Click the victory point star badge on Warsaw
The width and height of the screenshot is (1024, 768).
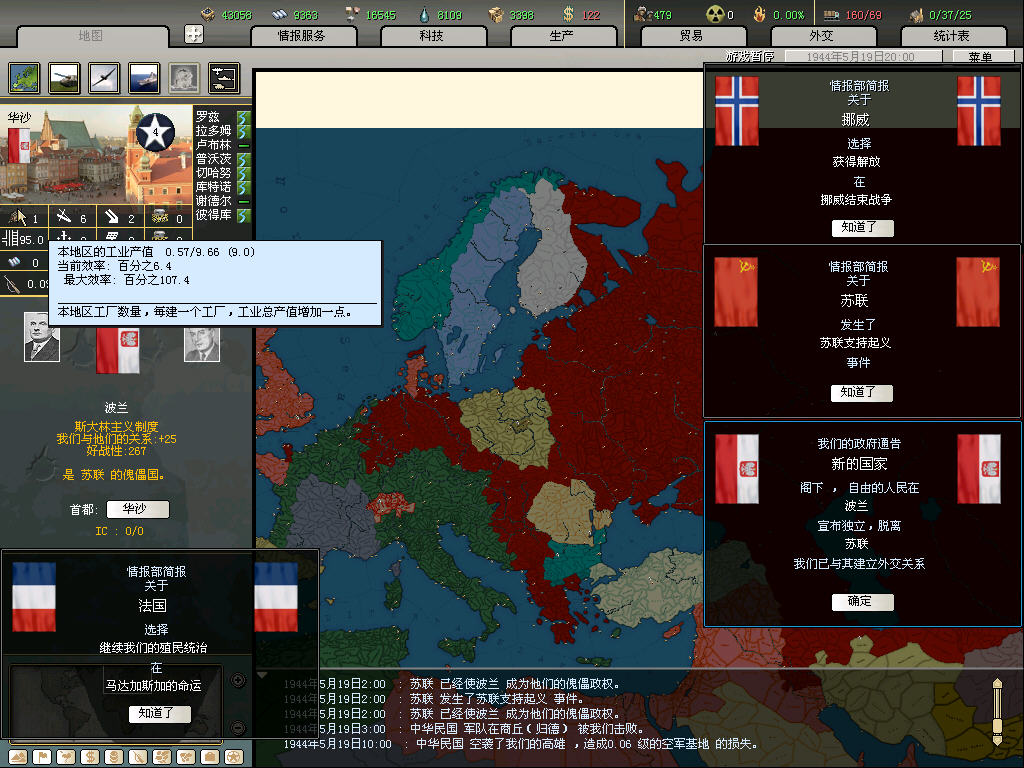[155, 132]
